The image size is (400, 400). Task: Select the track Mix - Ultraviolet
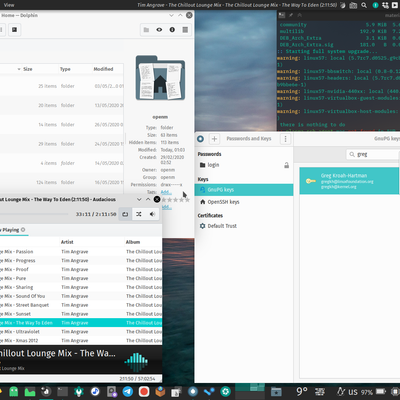click(x=81, y=332)
